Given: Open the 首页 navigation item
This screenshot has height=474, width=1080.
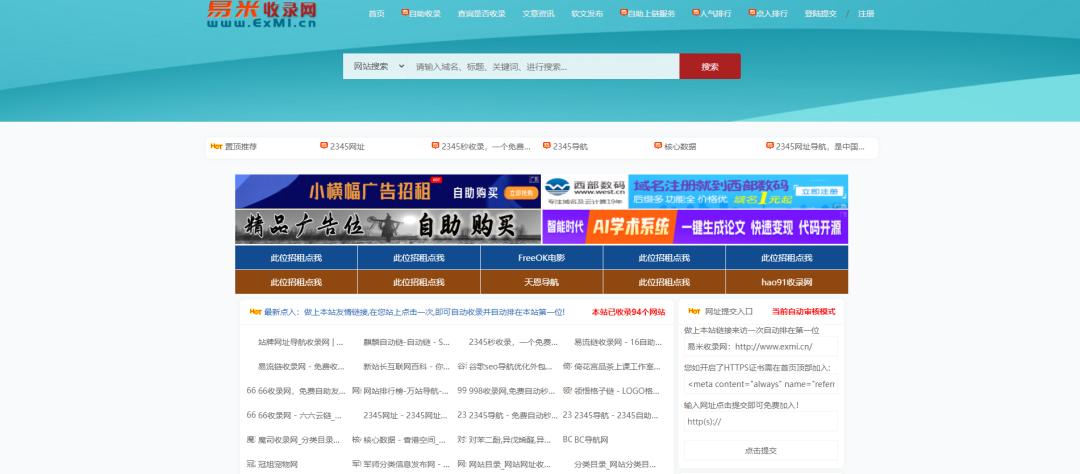Looking at the screenshot, I should (x=376, y=14).
